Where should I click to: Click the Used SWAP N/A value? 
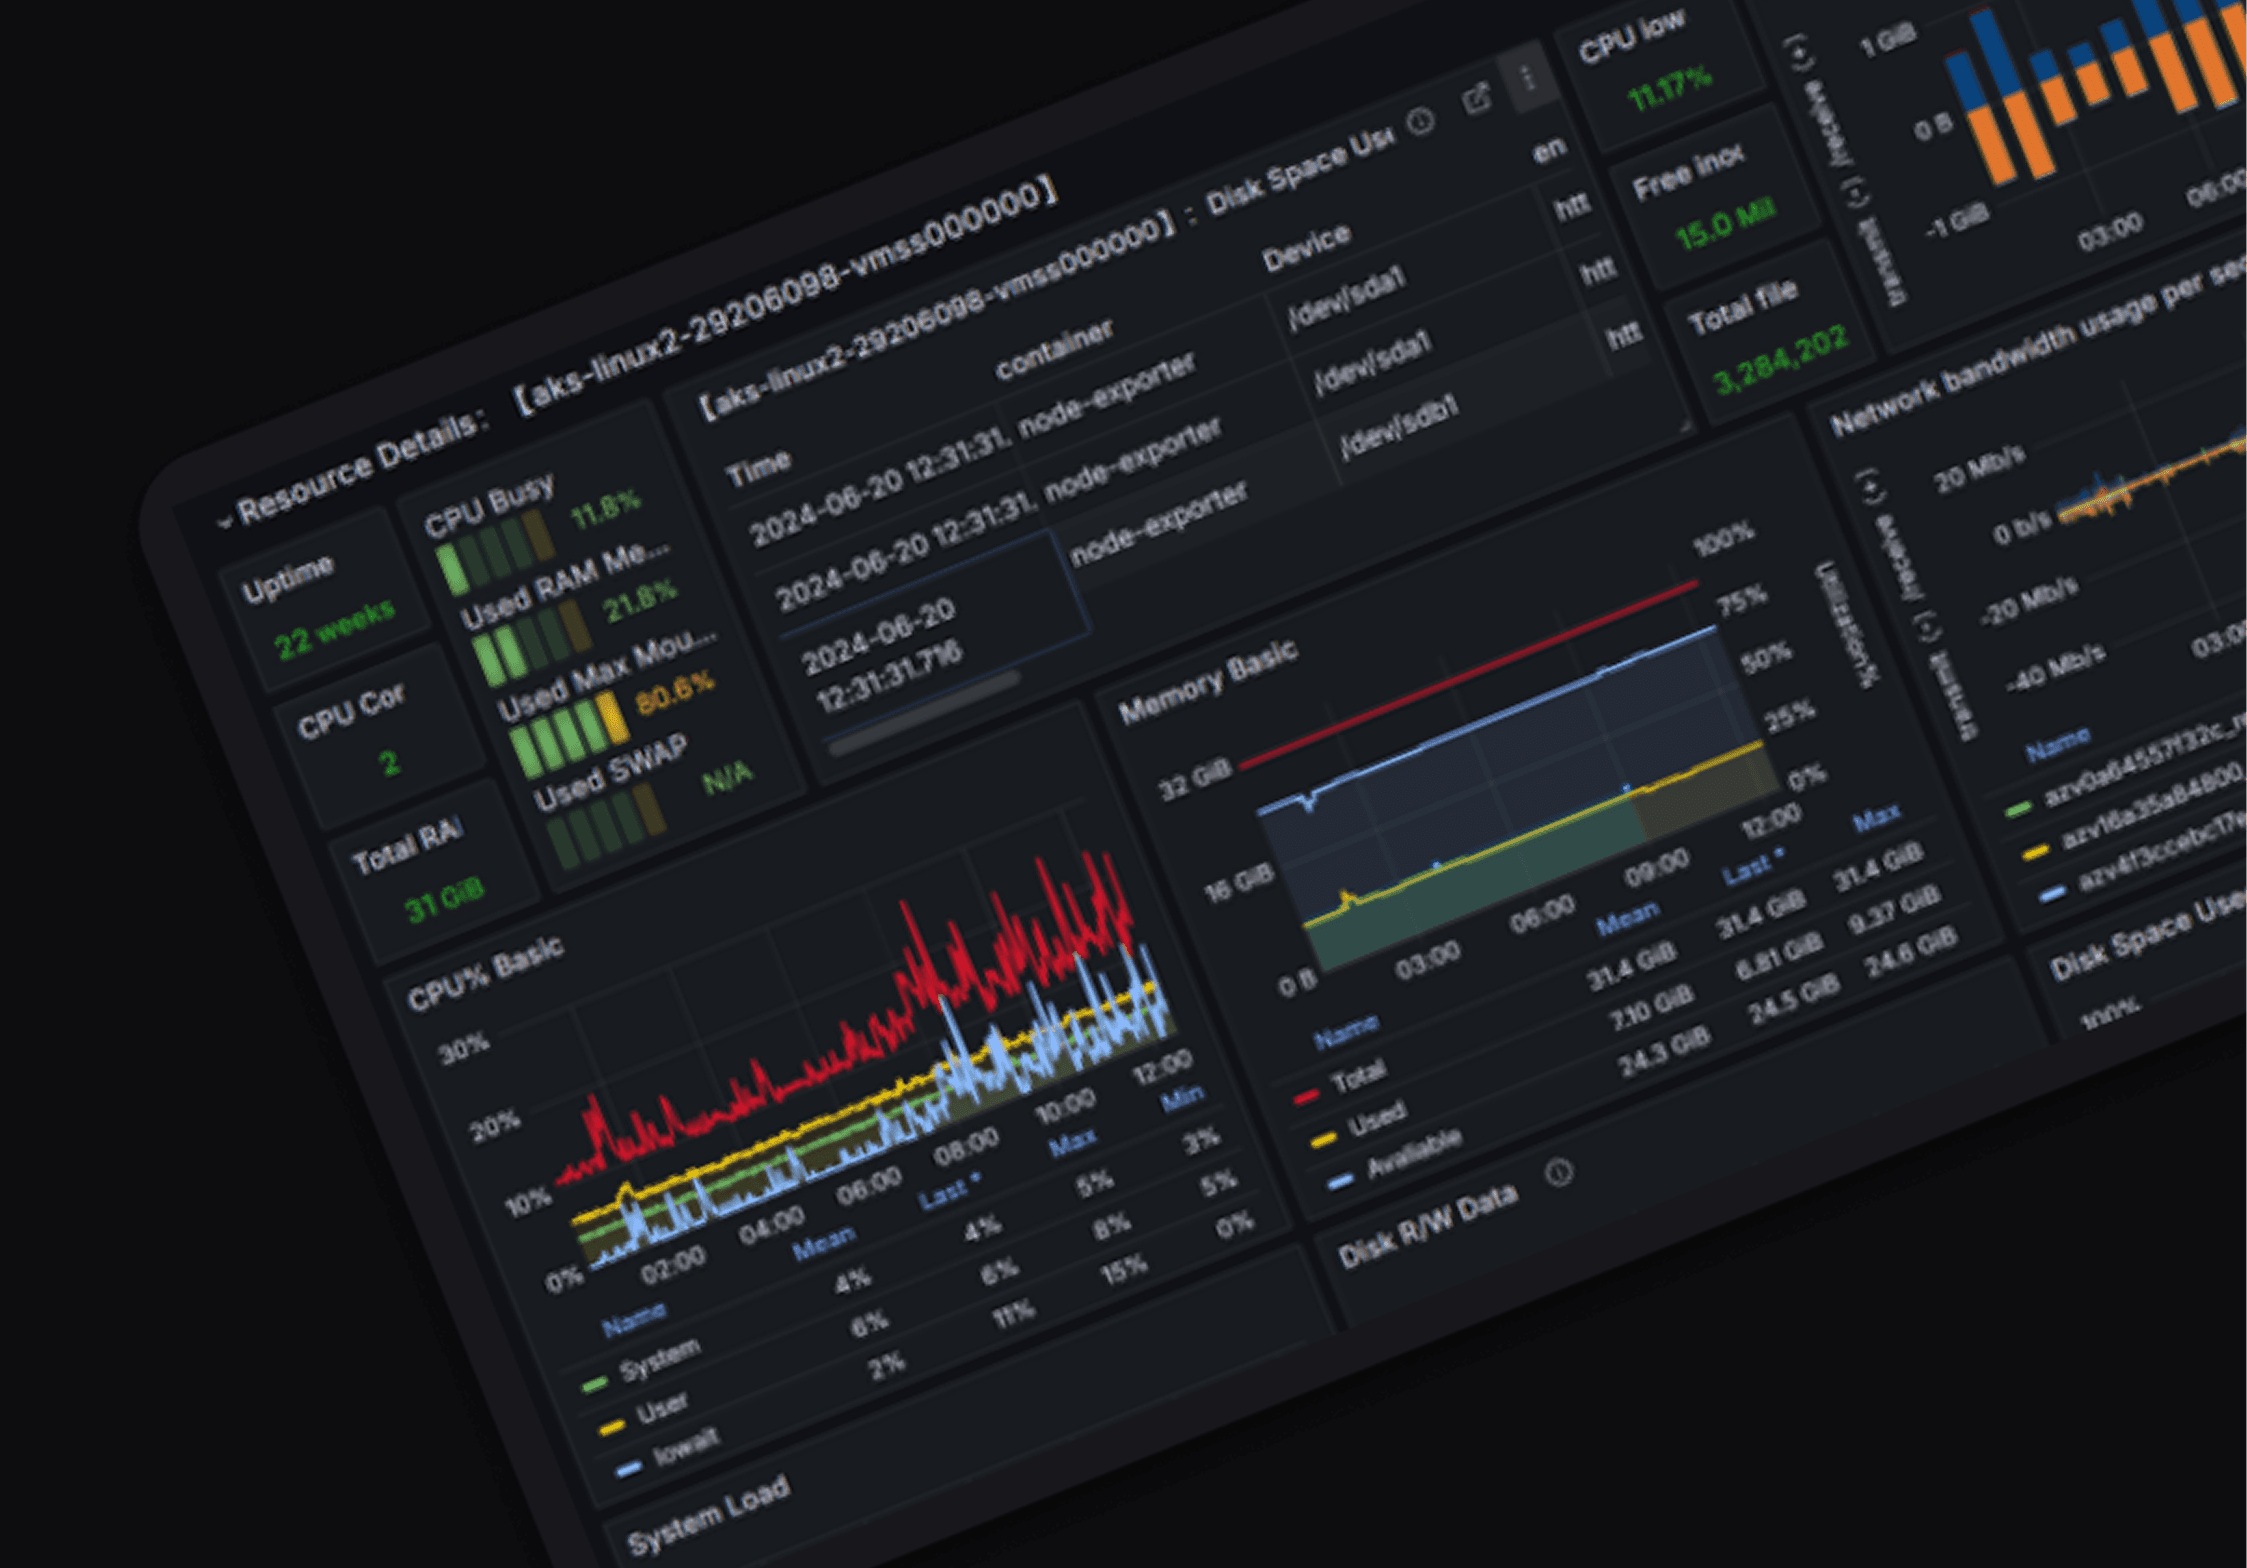point(727,776)
